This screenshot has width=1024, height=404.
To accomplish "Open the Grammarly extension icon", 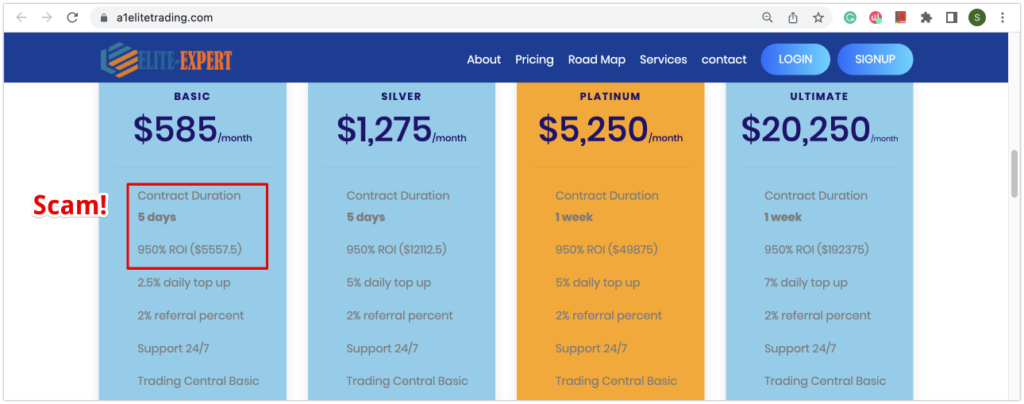I will 850,18.
